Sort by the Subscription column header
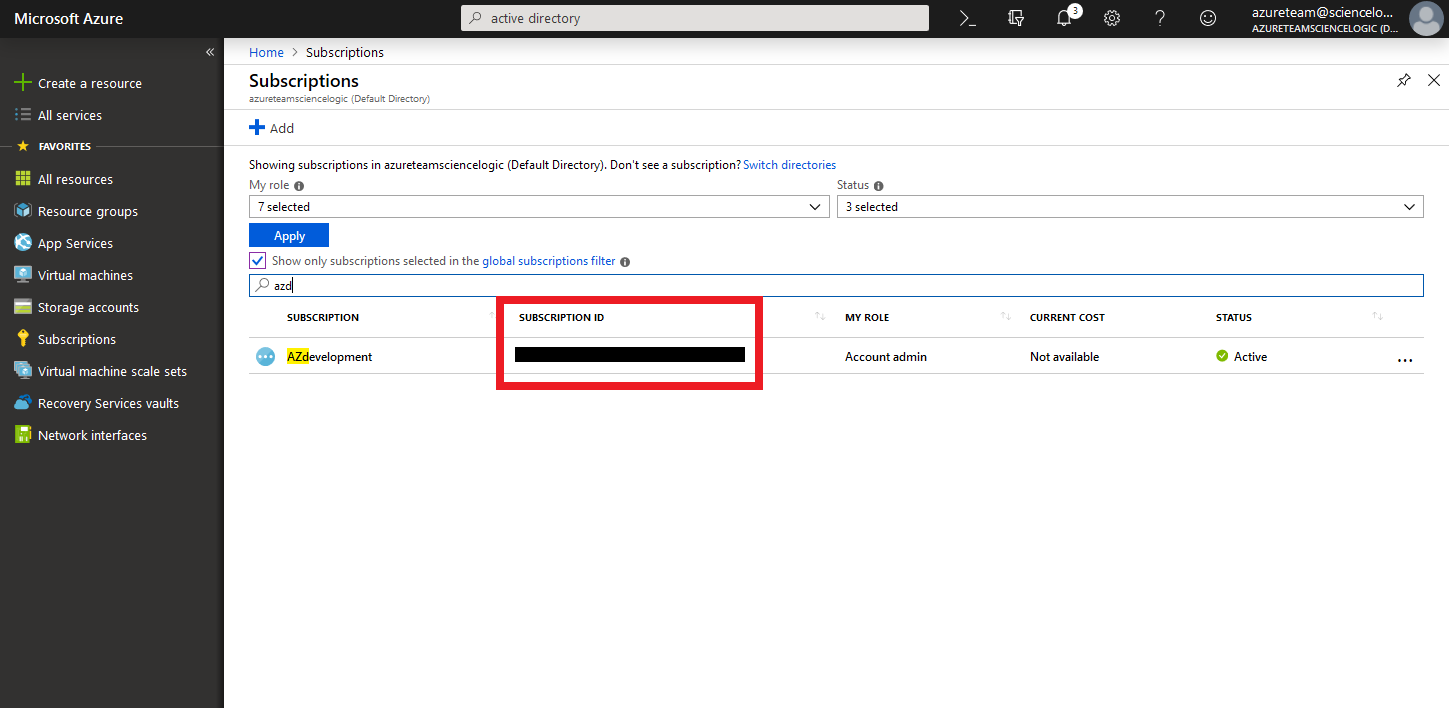The height and width of the screenshot is (708, 1449). pyautogui.click(x=323, y=318)
